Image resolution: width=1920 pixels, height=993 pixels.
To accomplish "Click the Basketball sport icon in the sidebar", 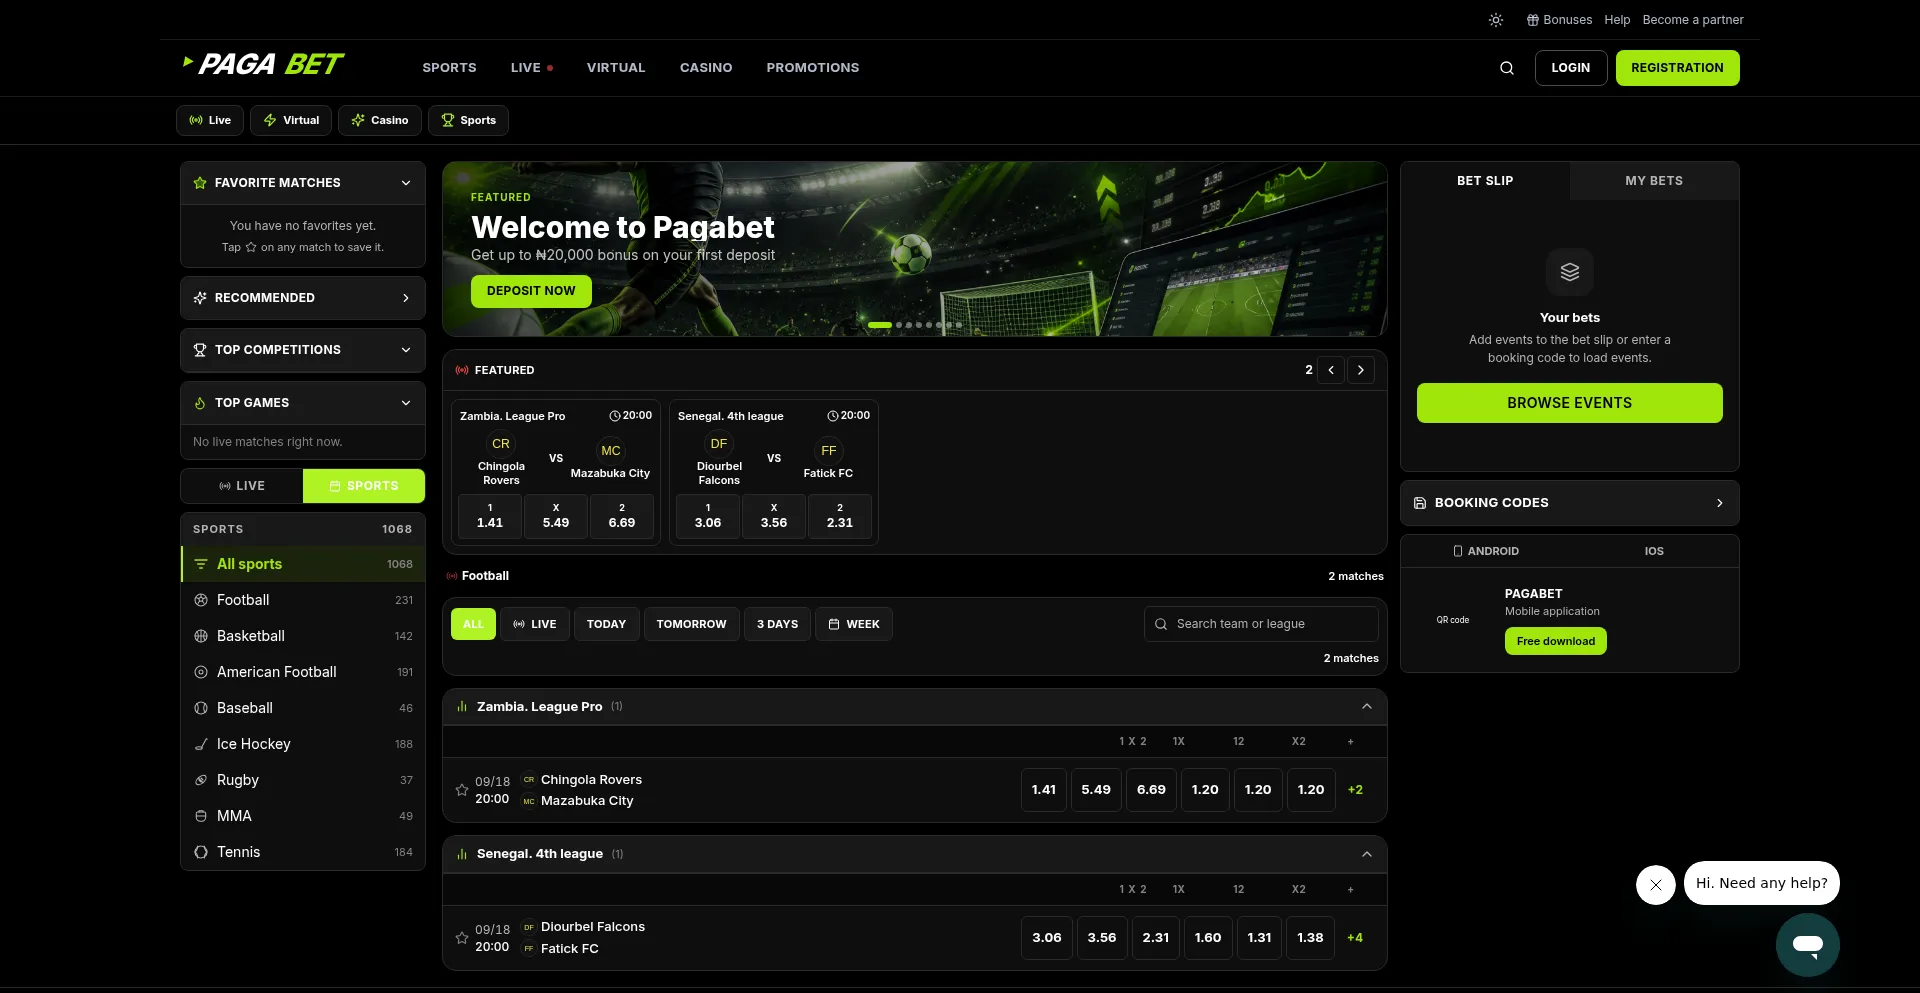I will click(x=201, y=636).
